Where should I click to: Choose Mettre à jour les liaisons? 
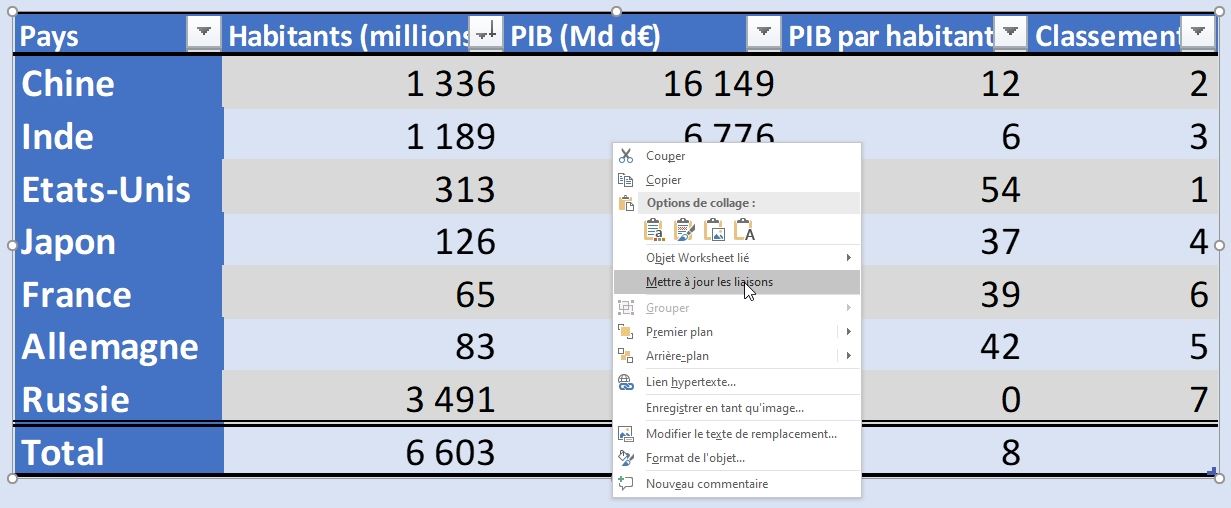737,282
